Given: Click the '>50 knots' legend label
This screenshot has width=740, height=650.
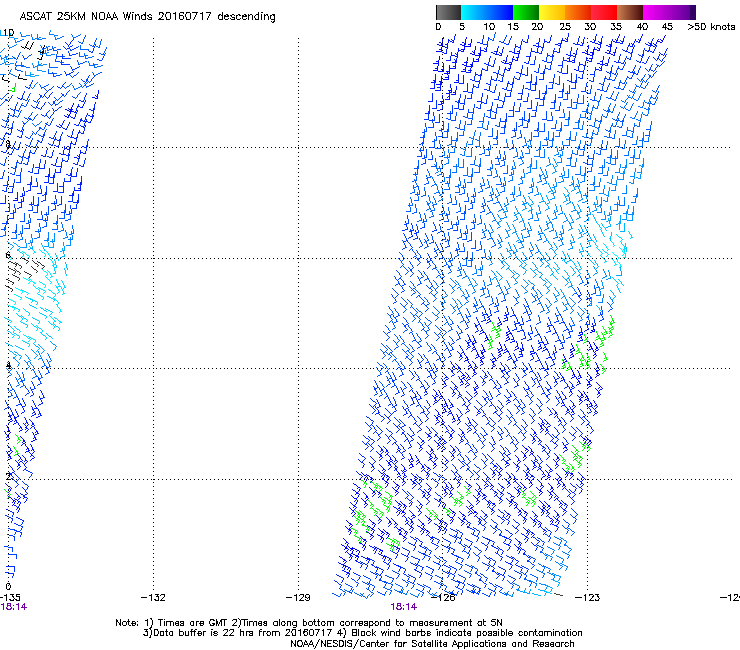Looking at the screenshot, I should point(711,27).
